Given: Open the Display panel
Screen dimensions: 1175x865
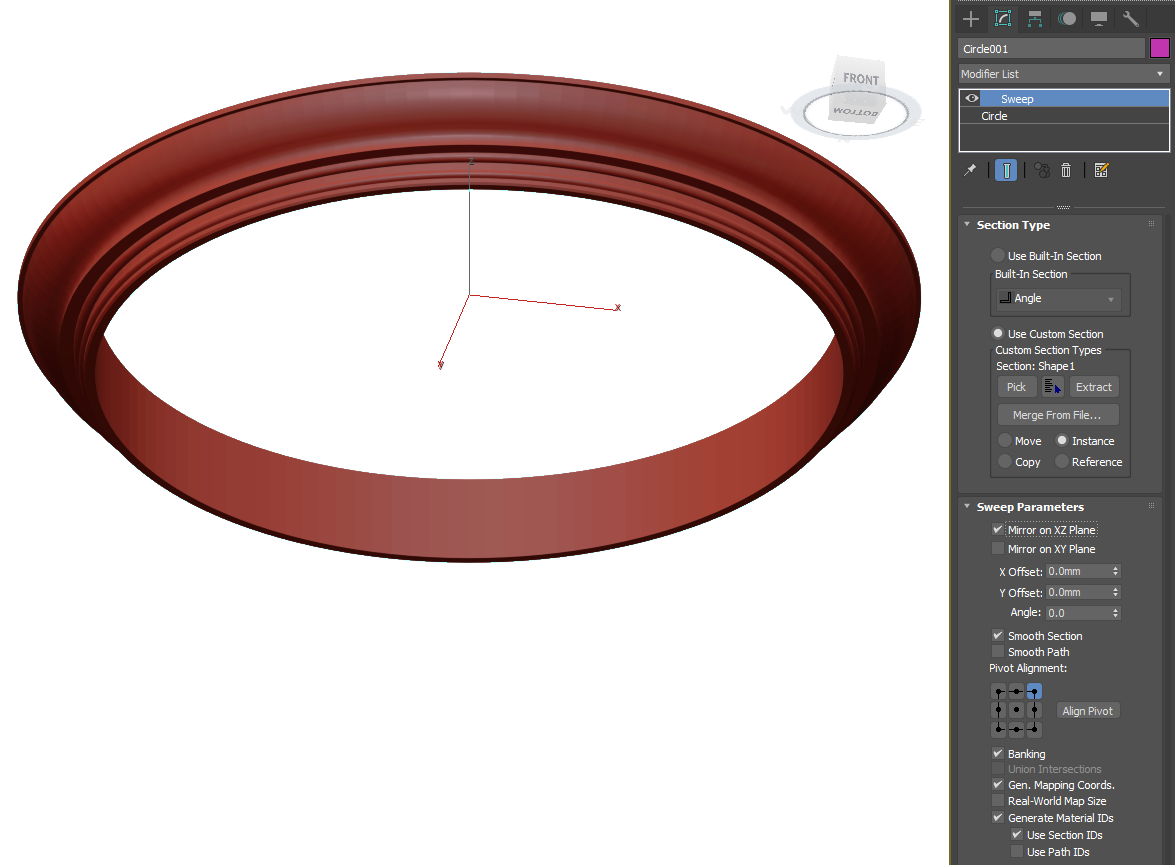Looking at the screenshot, I should pyautogui.click(x=1098, y=18).
